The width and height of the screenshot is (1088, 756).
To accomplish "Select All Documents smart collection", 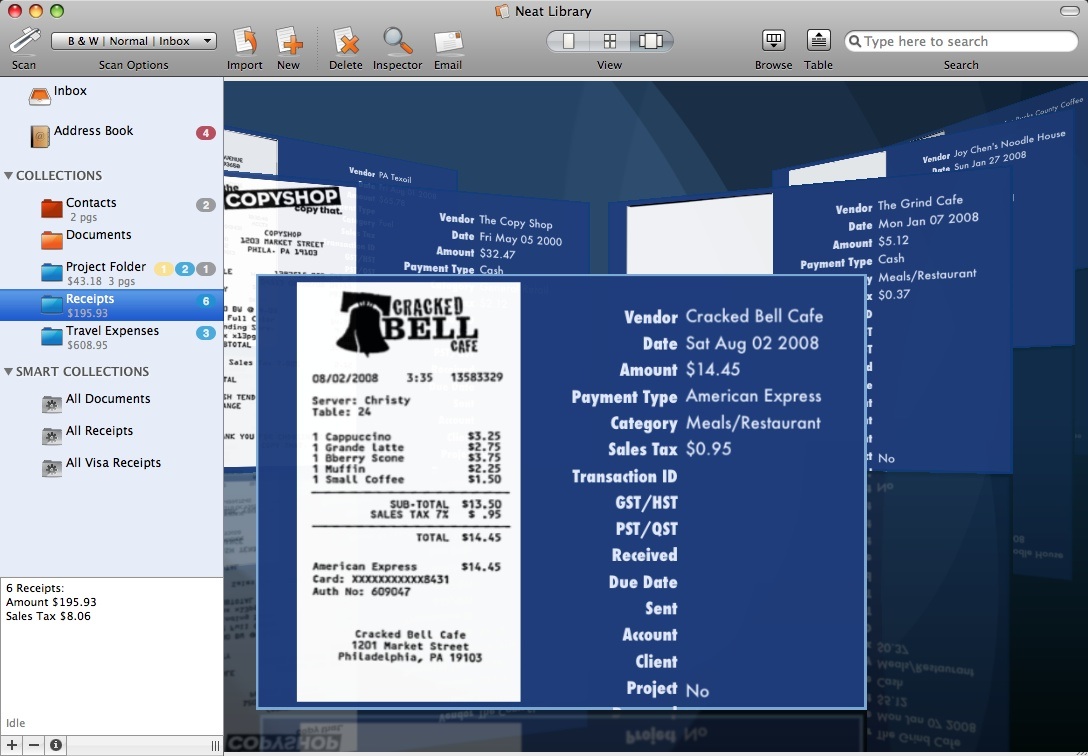I will pyautogui.click(x=112, y=402).
